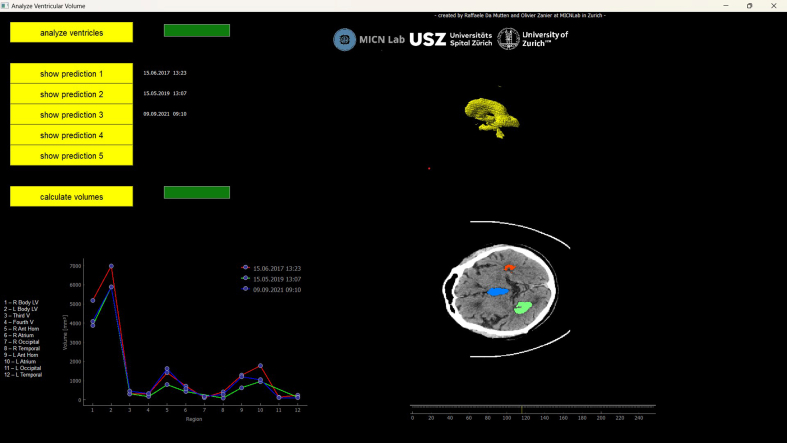Click green status bar beside analyze ventricles

click(x=197, y=31)
